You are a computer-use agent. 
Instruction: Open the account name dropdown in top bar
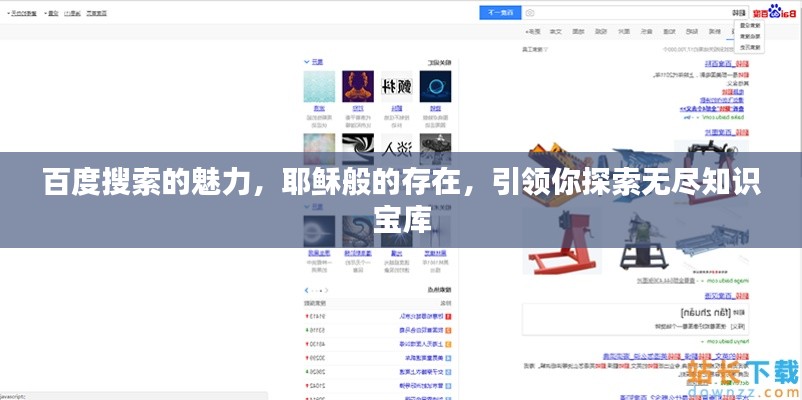(x=22, y=13)
